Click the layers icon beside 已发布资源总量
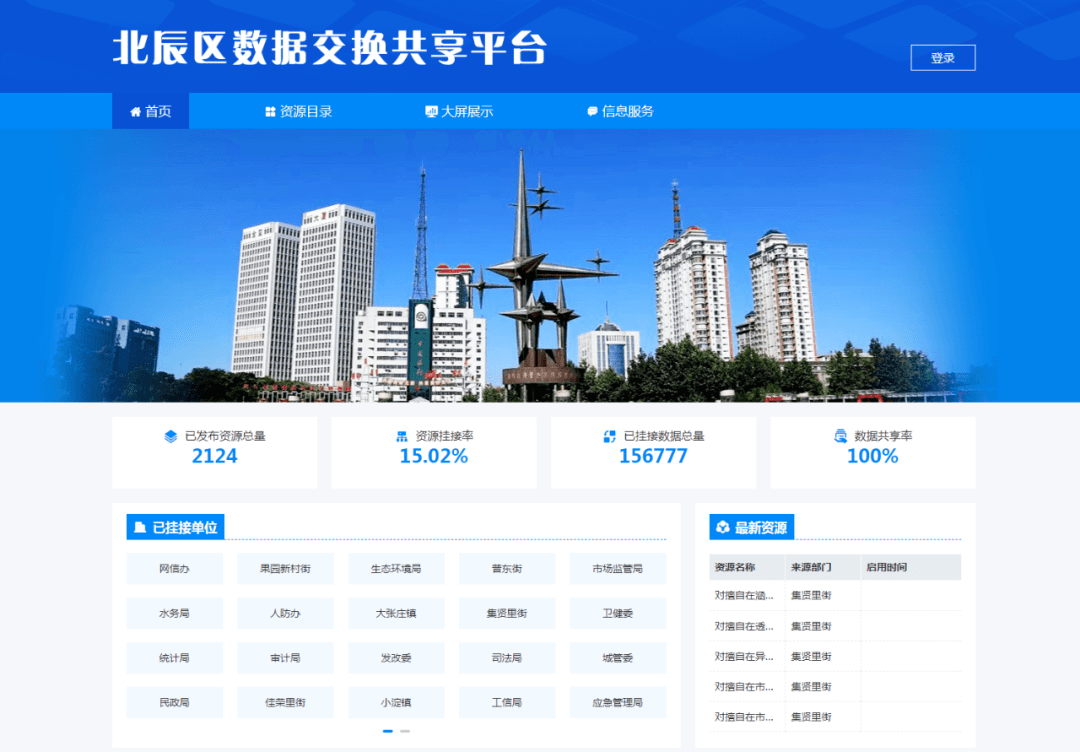Screen dimensions: 1080x752 (x=171, y=436)
